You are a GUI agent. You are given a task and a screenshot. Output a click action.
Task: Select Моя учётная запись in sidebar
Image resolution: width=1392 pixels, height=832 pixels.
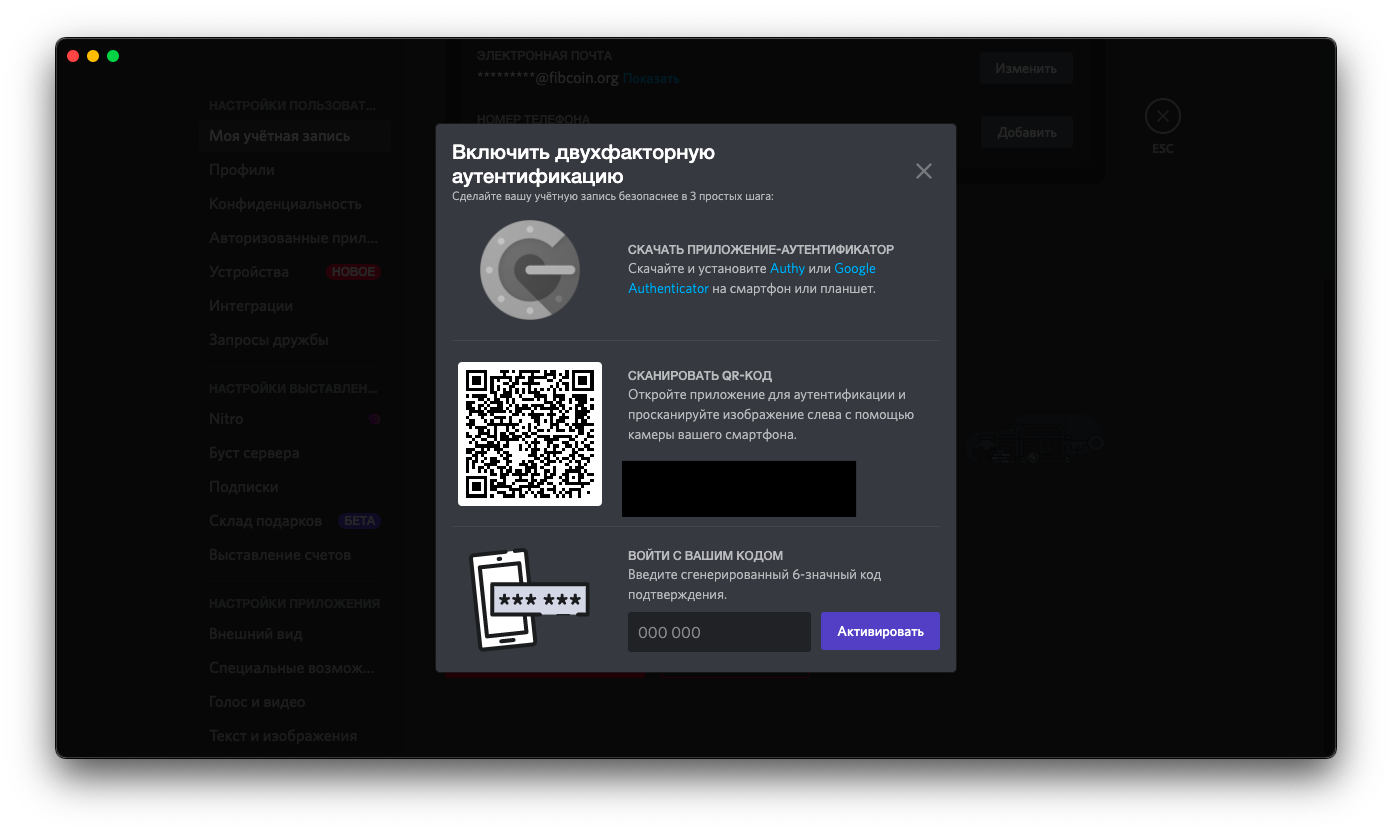coord(294,136)
